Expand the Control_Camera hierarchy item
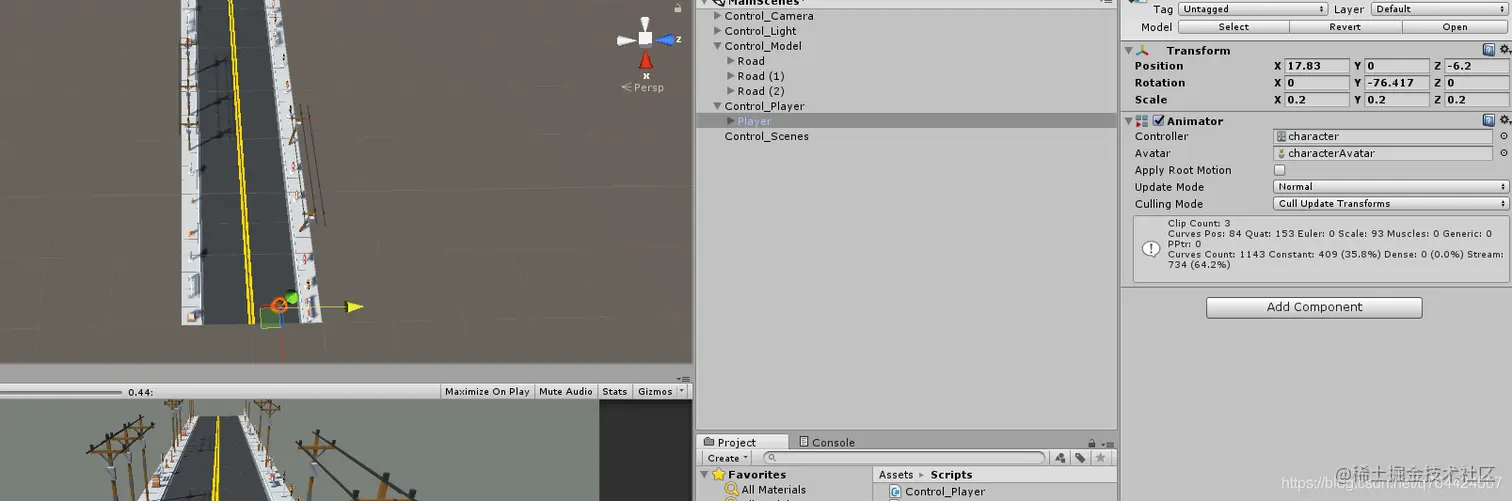Screen dimensions: 1512x501 pos(717,16)
